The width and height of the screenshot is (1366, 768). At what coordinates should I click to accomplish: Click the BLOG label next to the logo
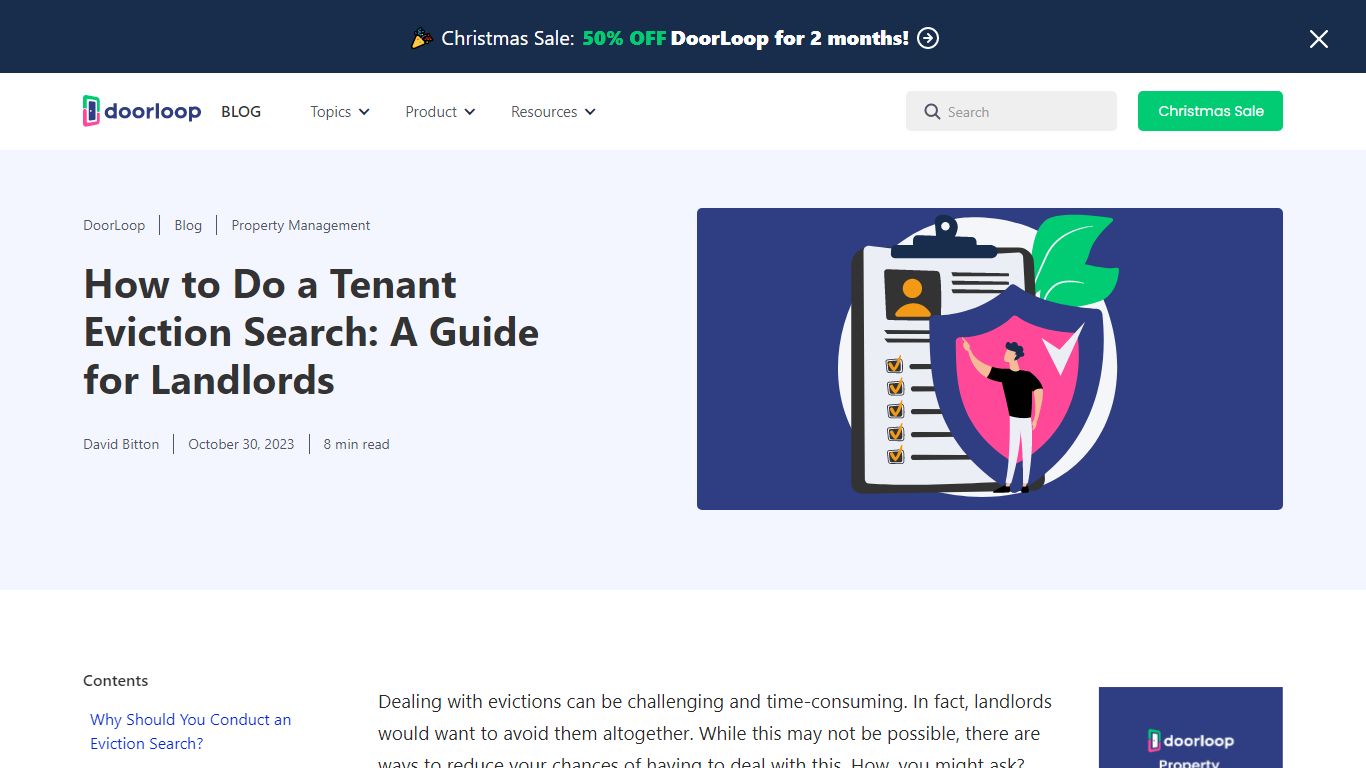click(241, 112)
